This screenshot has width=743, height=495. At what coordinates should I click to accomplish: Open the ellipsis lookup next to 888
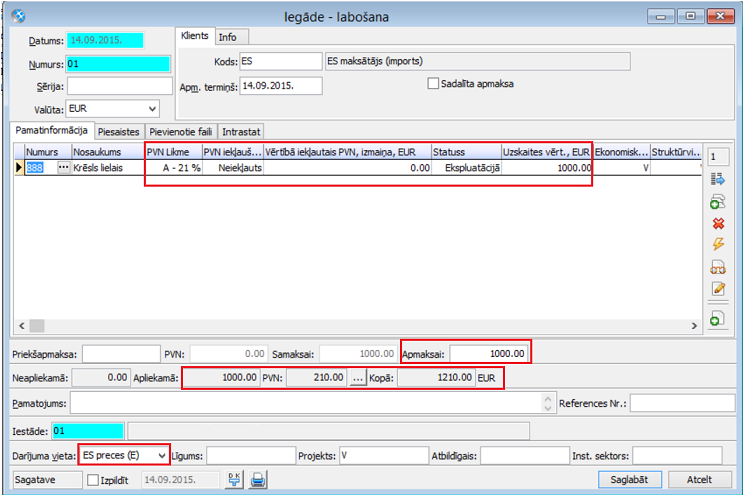63,168
